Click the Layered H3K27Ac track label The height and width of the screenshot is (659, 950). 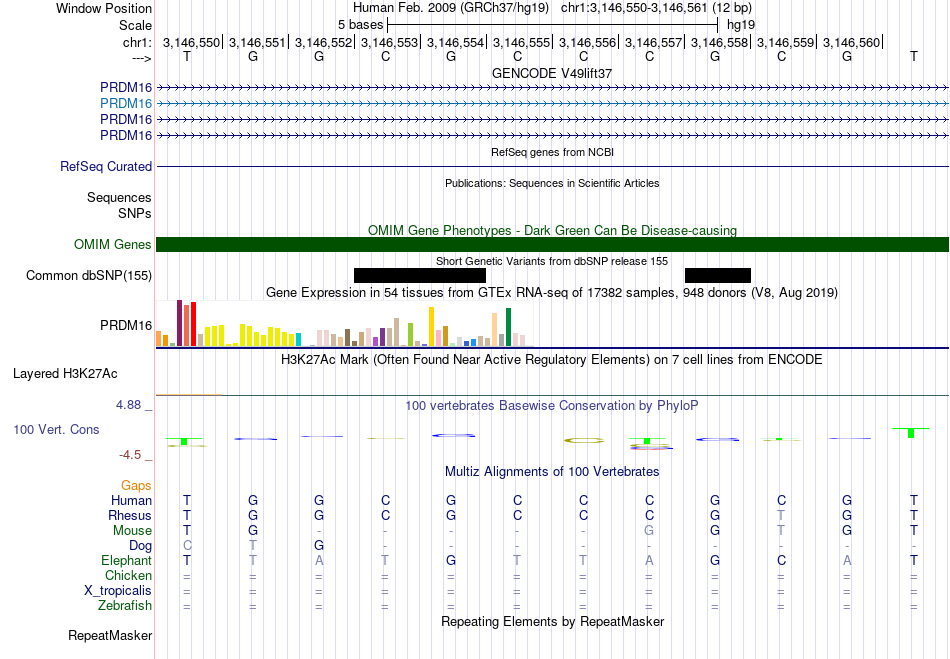coord(65,374)
